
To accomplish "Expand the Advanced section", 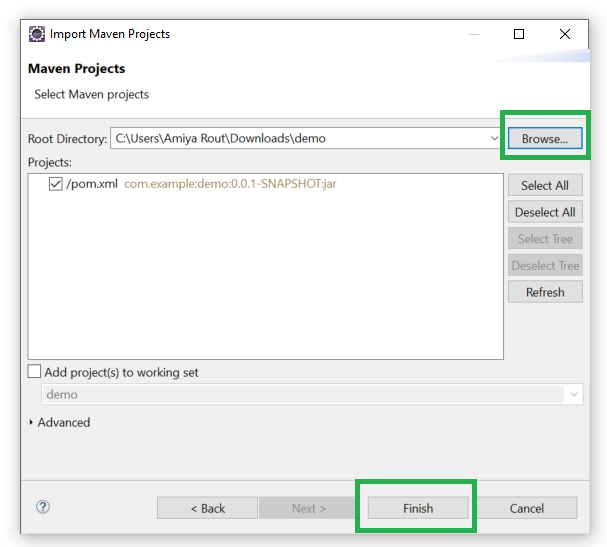I will tap(31, 422).
